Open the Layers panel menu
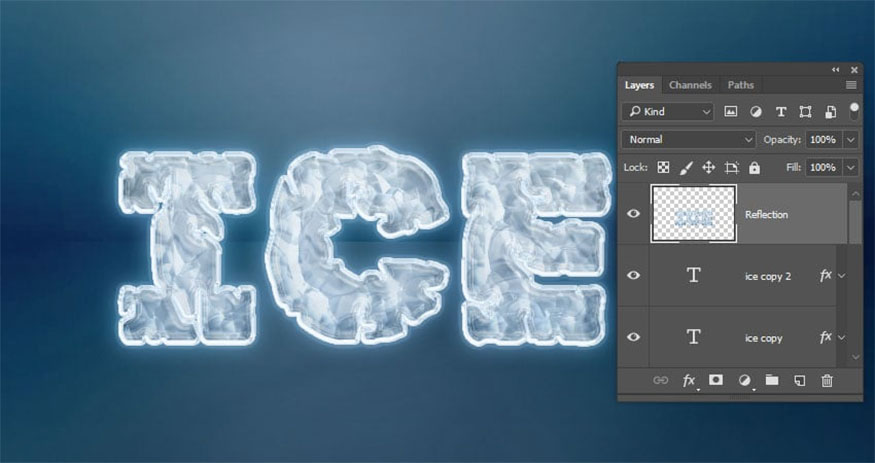Image resolution: width=875 pixels, height=463 pixels. pos(851,85)
